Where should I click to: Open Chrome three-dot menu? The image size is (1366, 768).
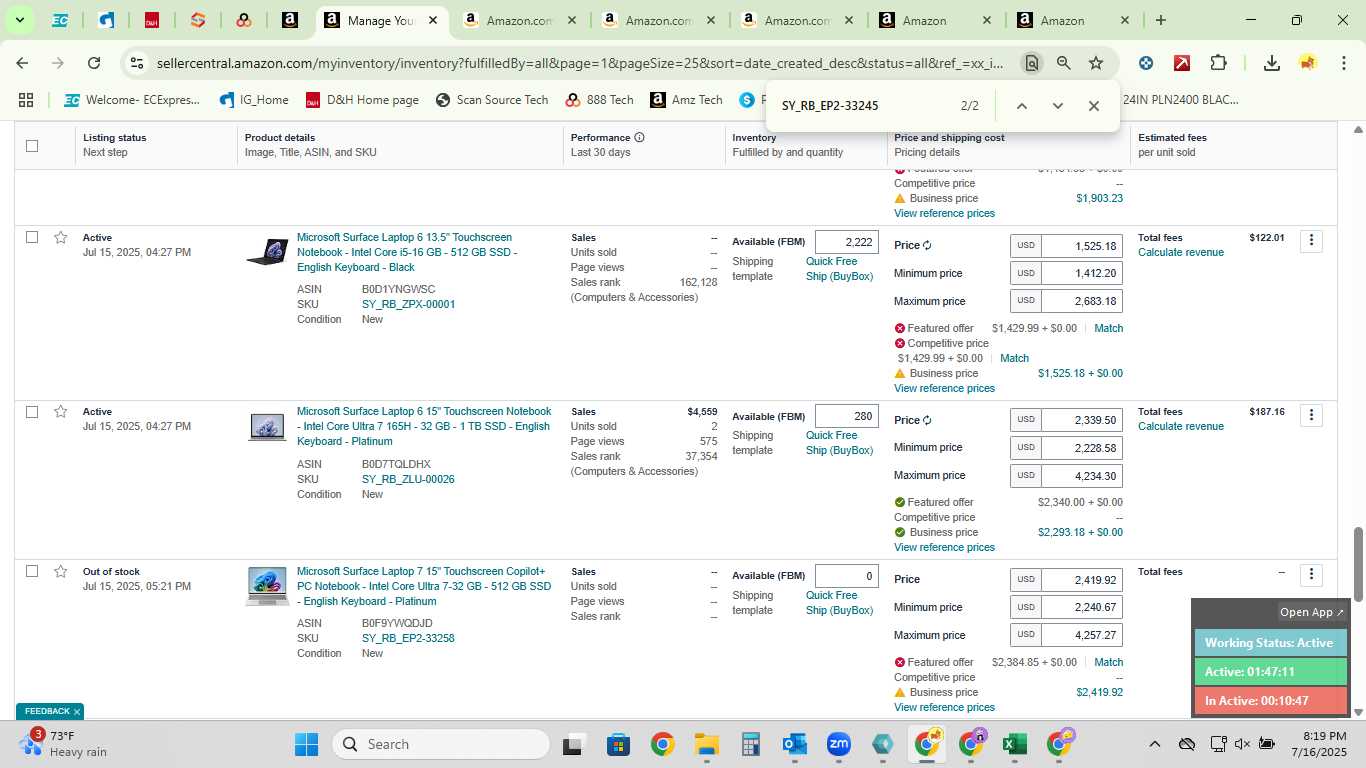pos(1344,63)
